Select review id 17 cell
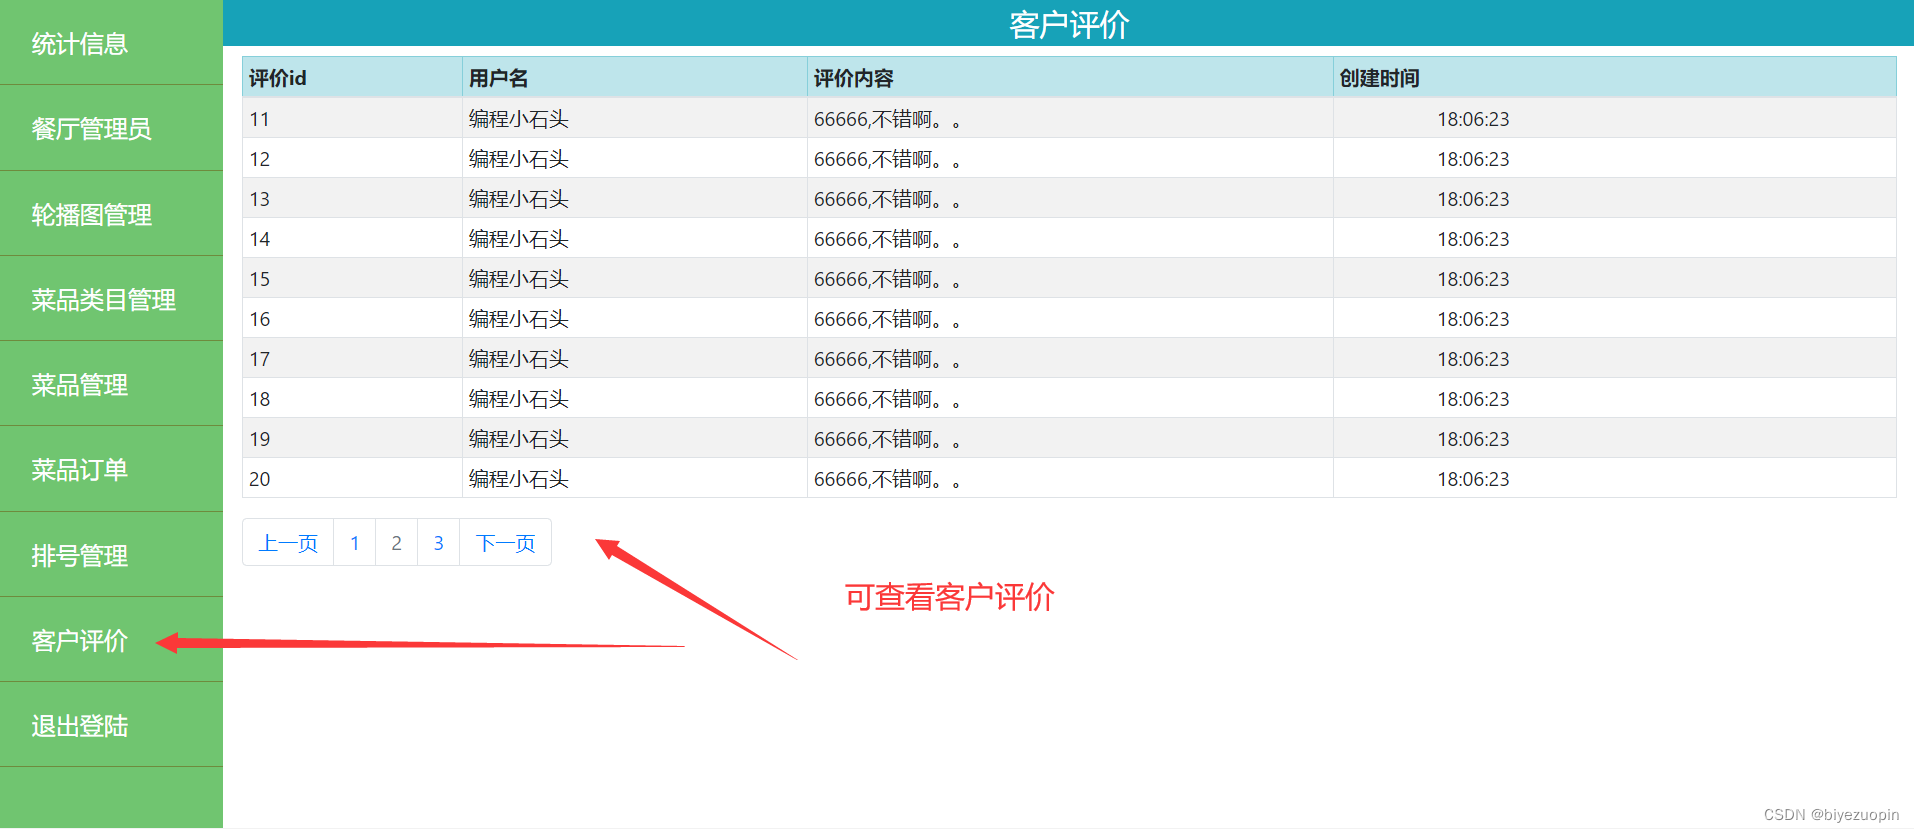The image size is (1914, 832). pyautogui.click(x=352, y=358)
